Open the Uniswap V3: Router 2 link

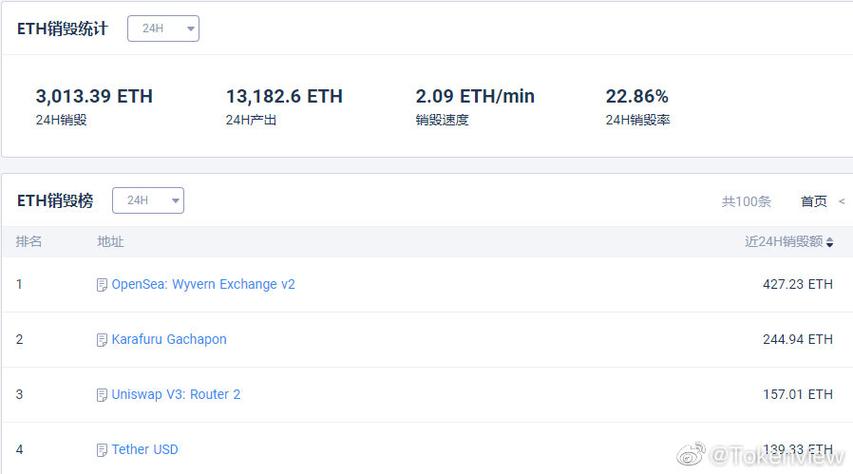point(176,394)
